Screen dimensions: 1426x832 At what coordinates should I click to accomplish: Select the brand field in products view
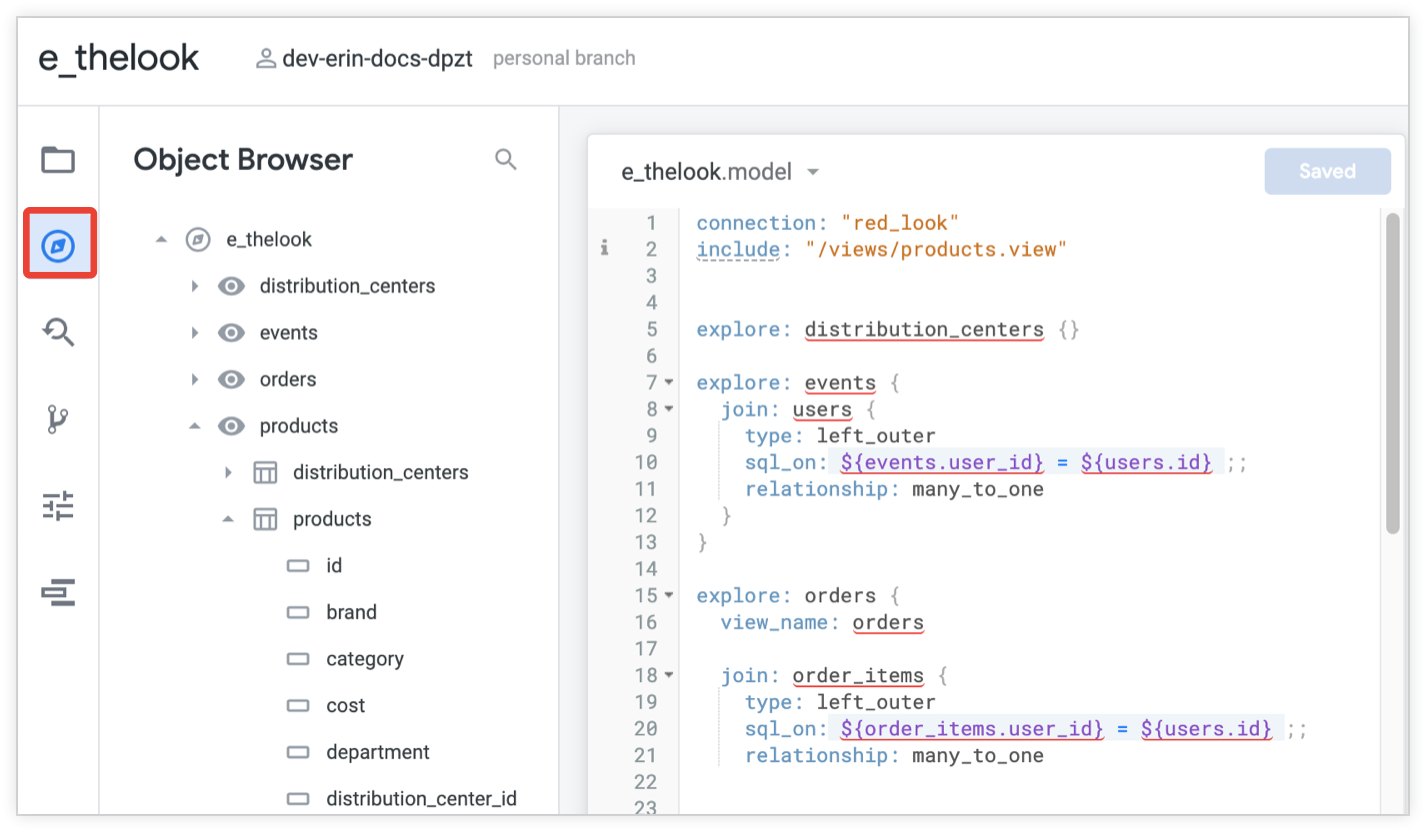(351, 612)
